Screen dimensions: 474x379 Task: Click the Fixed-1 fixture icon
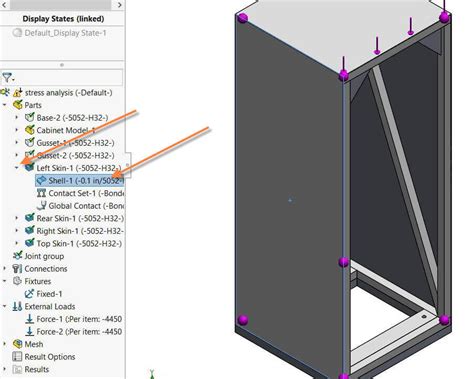[x=29, y=294]
